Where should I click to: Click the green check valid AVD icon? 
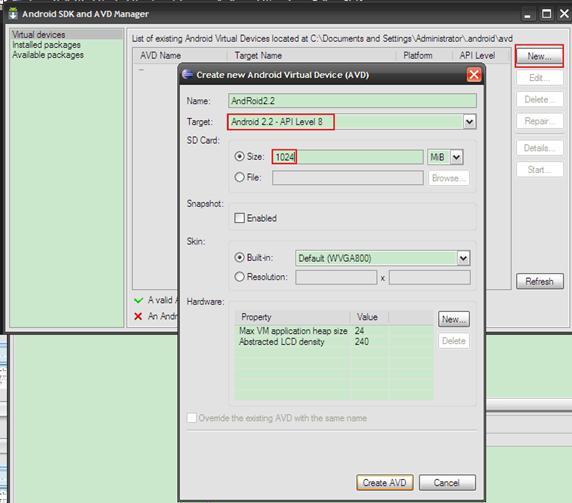[x=138, y=301]
